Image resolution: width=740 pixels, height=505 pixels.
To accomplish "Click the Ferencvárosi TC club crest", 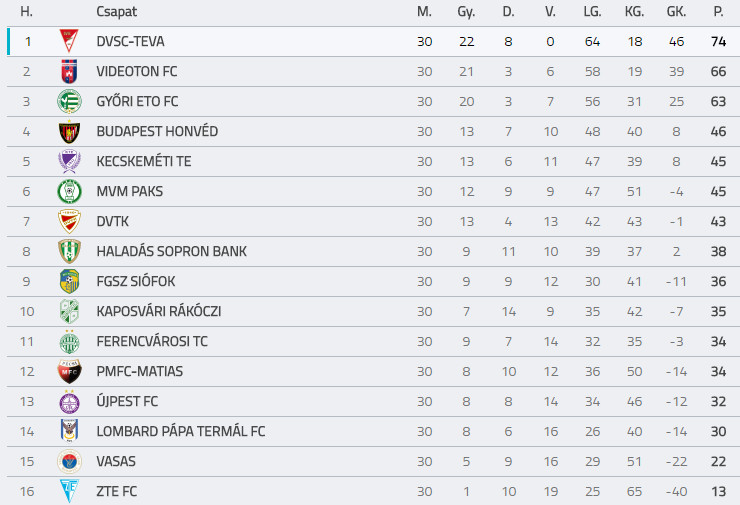I will coord(68,342).
